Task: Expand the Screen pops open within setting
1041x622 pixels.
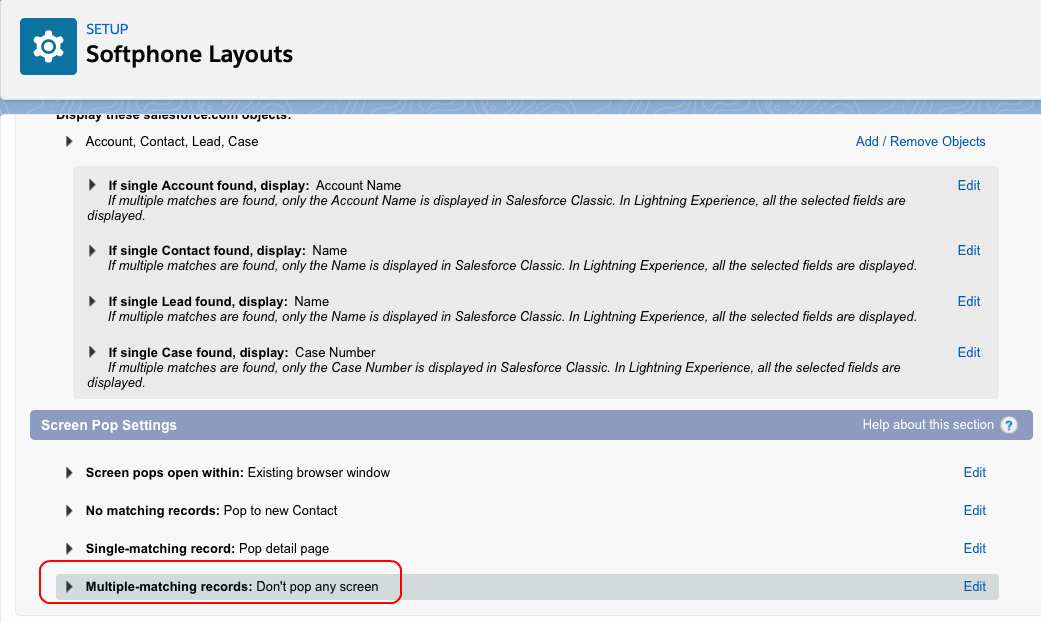Action: pos(69,473)
